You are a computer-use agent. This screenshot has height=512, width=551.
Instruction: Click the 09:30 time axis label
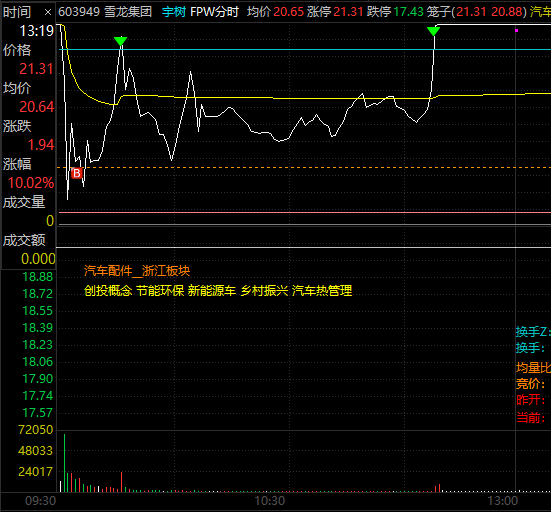pos(40,501)
